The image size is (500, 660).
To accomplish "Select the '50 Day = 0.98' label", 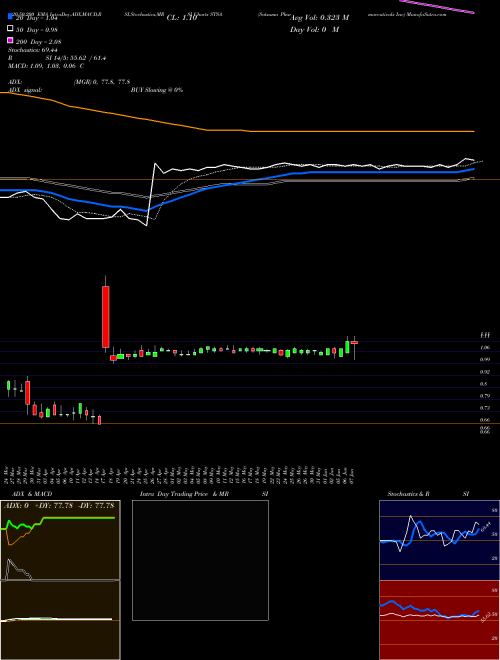I will click(x=37, y=30).
